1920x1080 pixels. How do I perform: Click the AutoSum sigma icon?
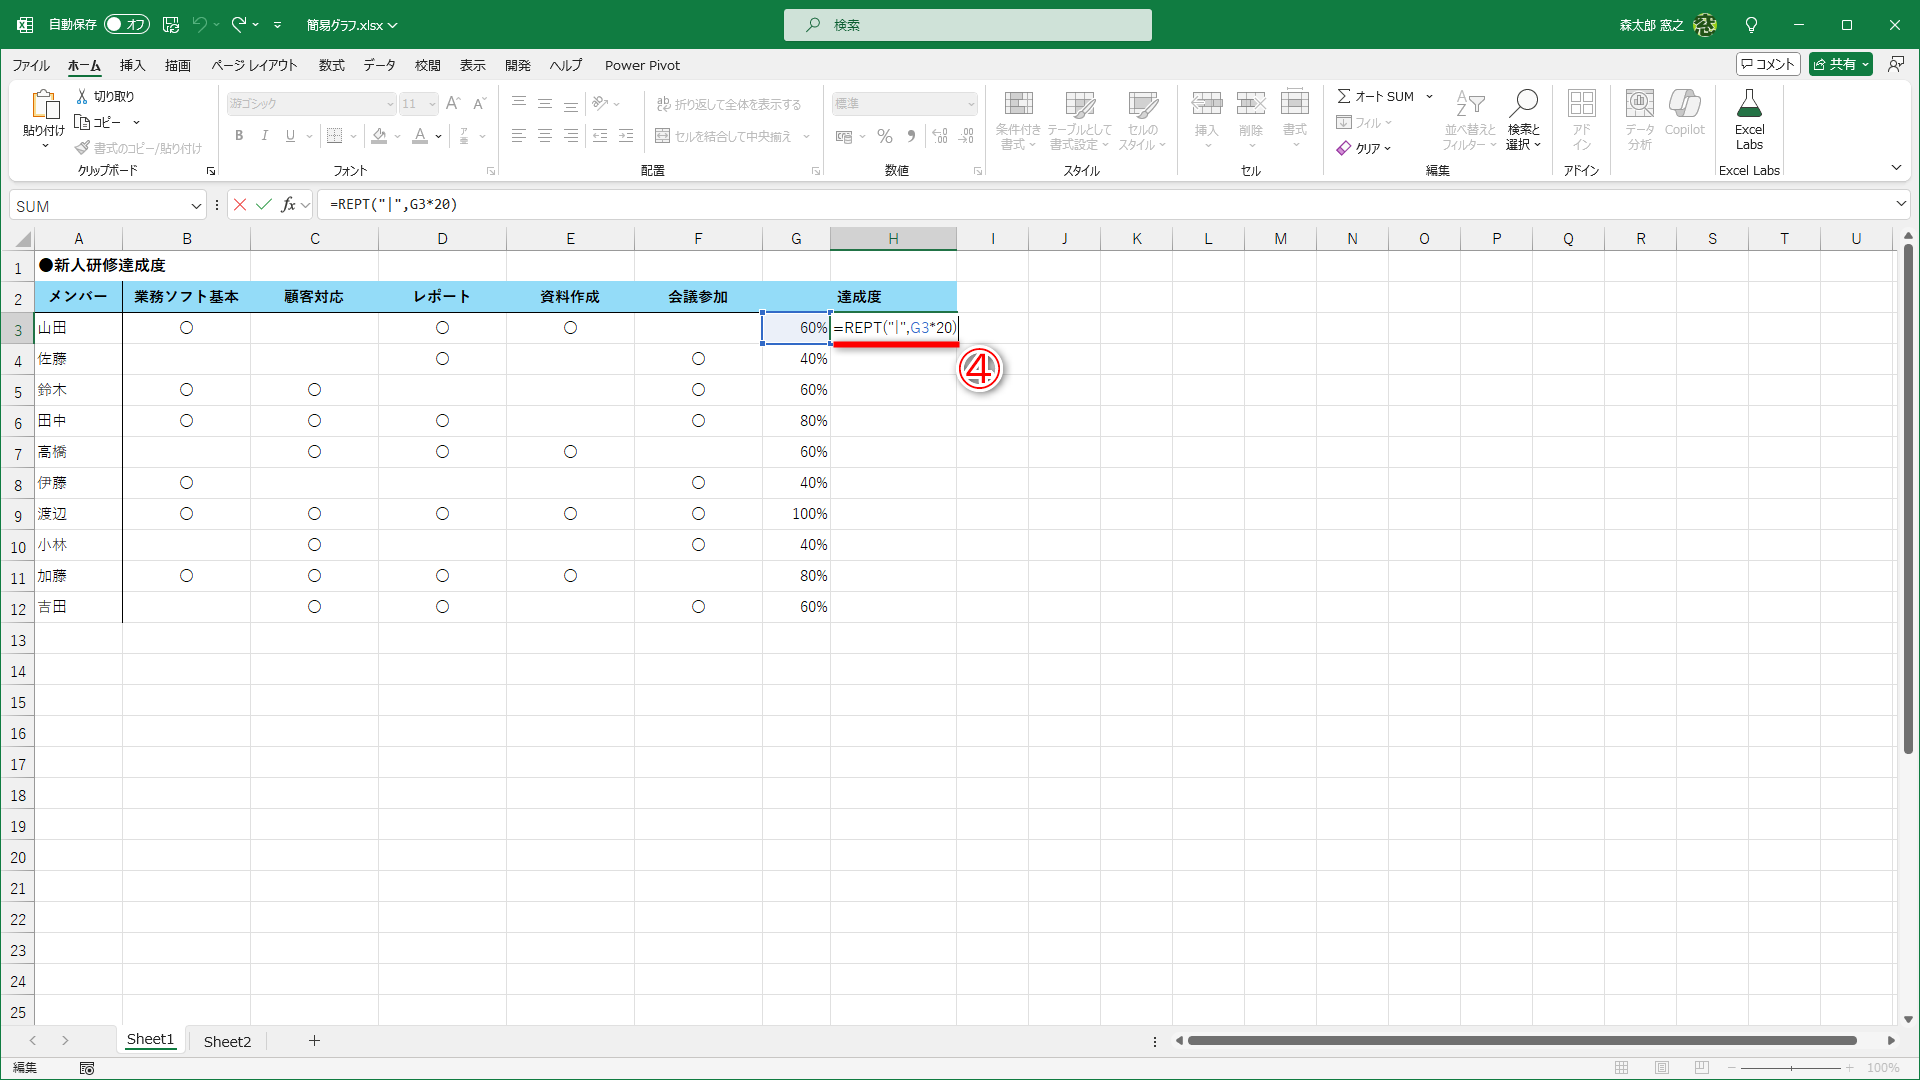point(1345,96)
